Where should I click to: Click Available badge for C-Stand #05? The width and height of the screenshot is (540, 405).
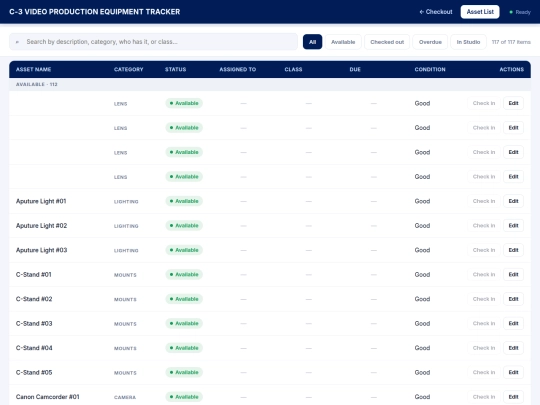(x=184, y=372)
